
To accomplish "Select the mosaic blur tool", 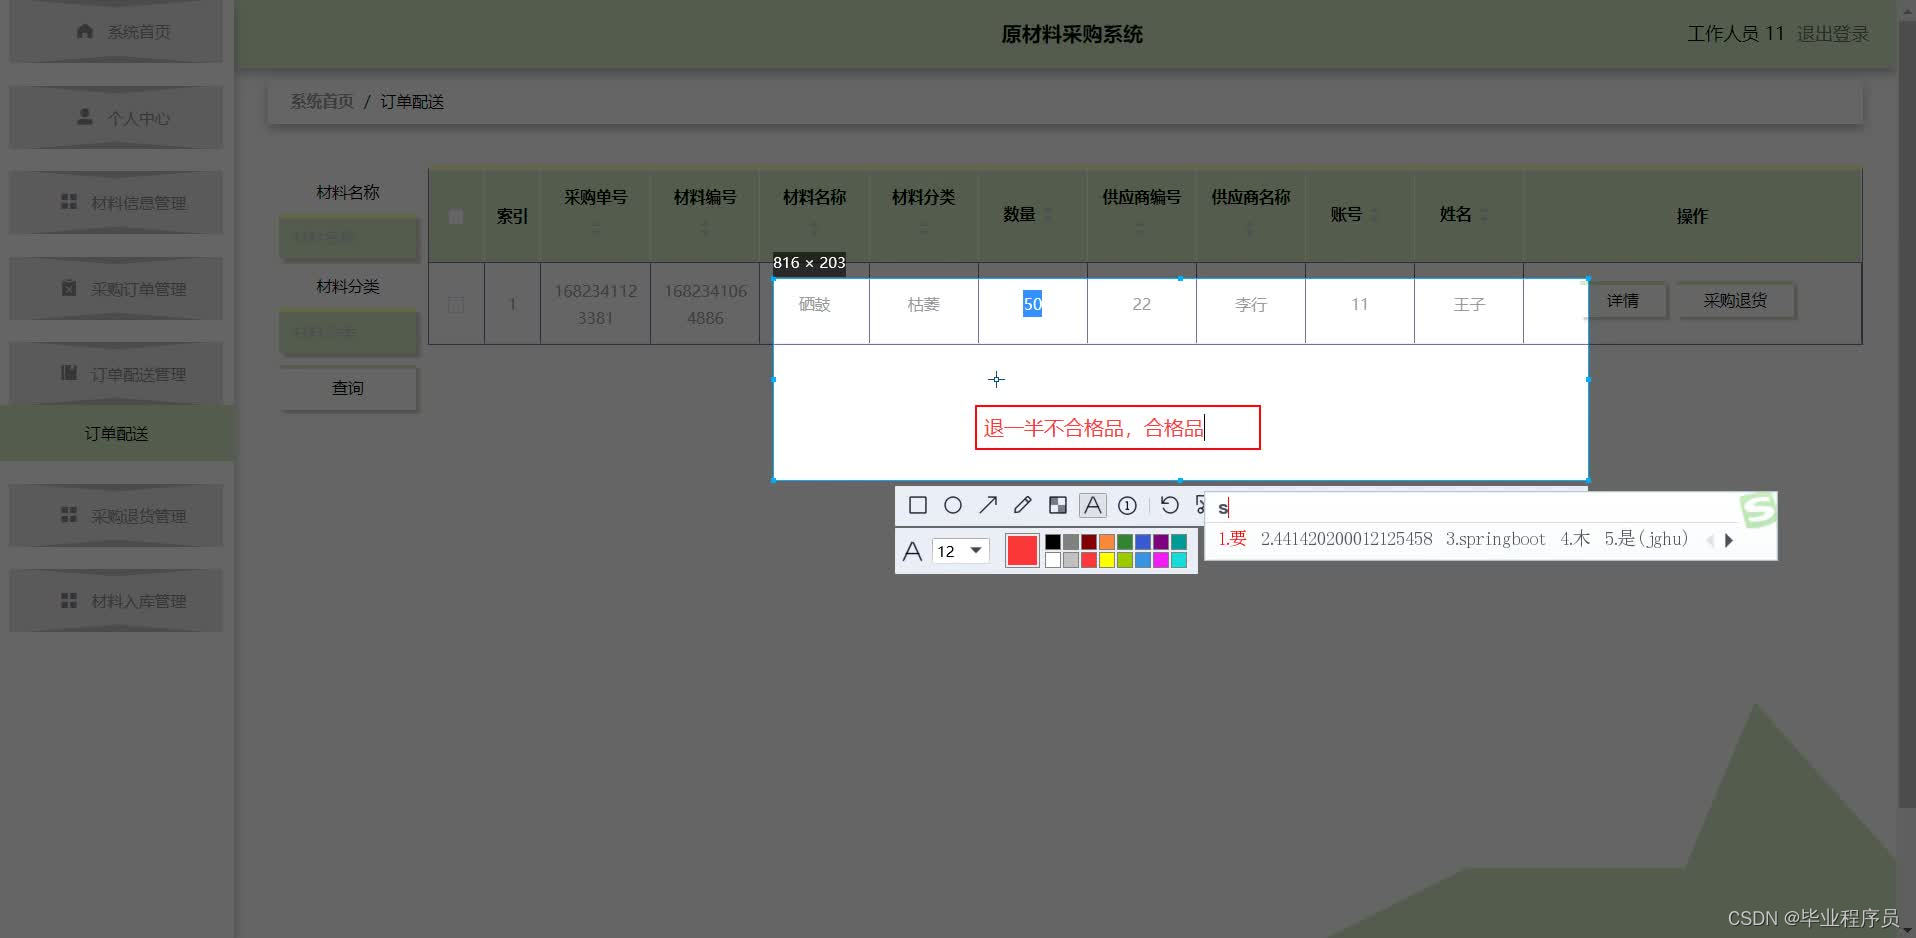I will (x=1058, y=505).
